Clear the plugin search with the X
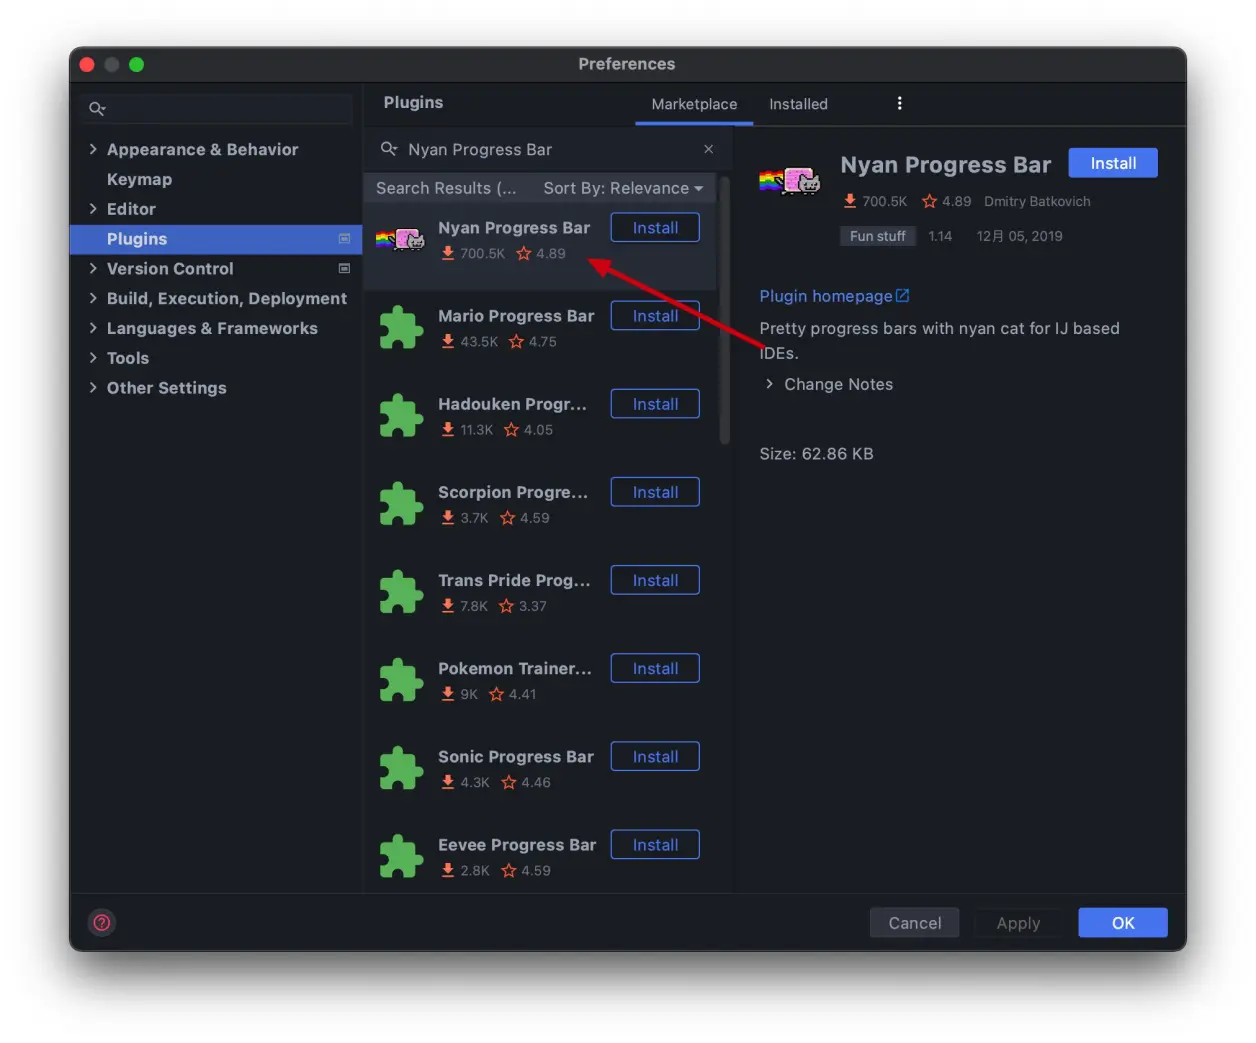This screenshot has width=1256, height=1043. (x=708, y=149)
